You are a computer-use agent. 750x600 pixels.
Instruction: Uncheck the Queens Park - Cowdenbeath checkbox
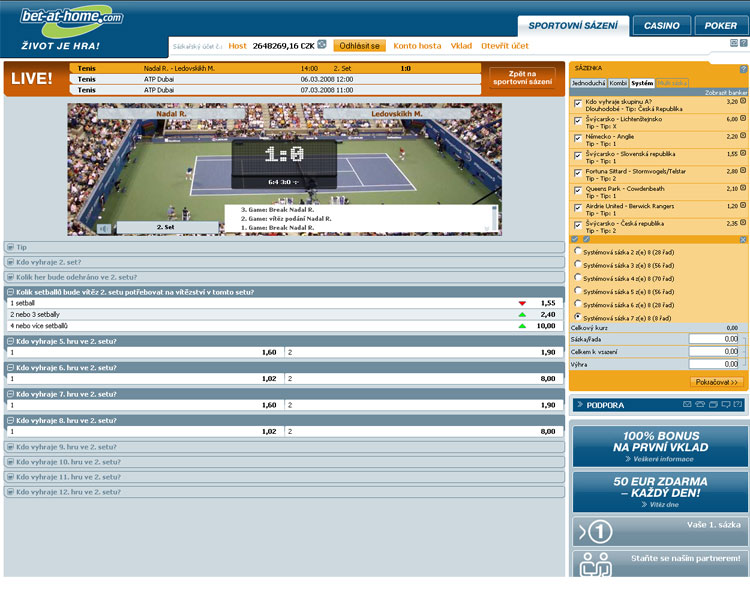[x=576, y=190]
